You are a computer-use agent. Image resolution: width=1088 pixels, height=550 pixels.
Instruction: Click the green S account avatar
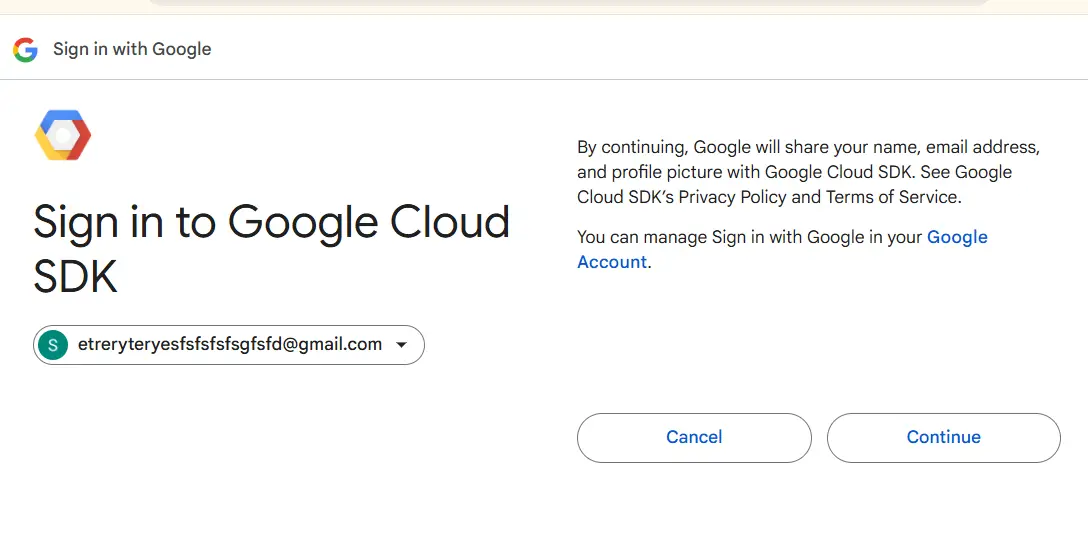(53, 345)
